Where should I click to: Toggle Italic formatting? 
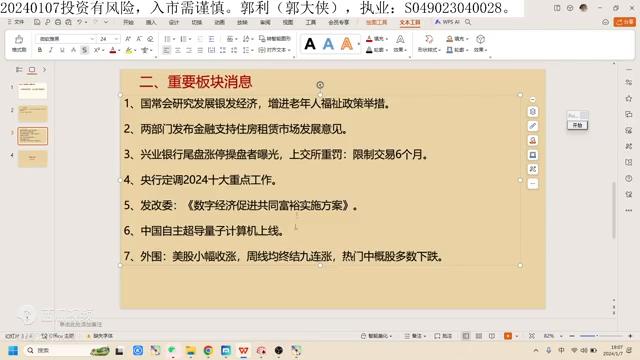tap(51, 50)
